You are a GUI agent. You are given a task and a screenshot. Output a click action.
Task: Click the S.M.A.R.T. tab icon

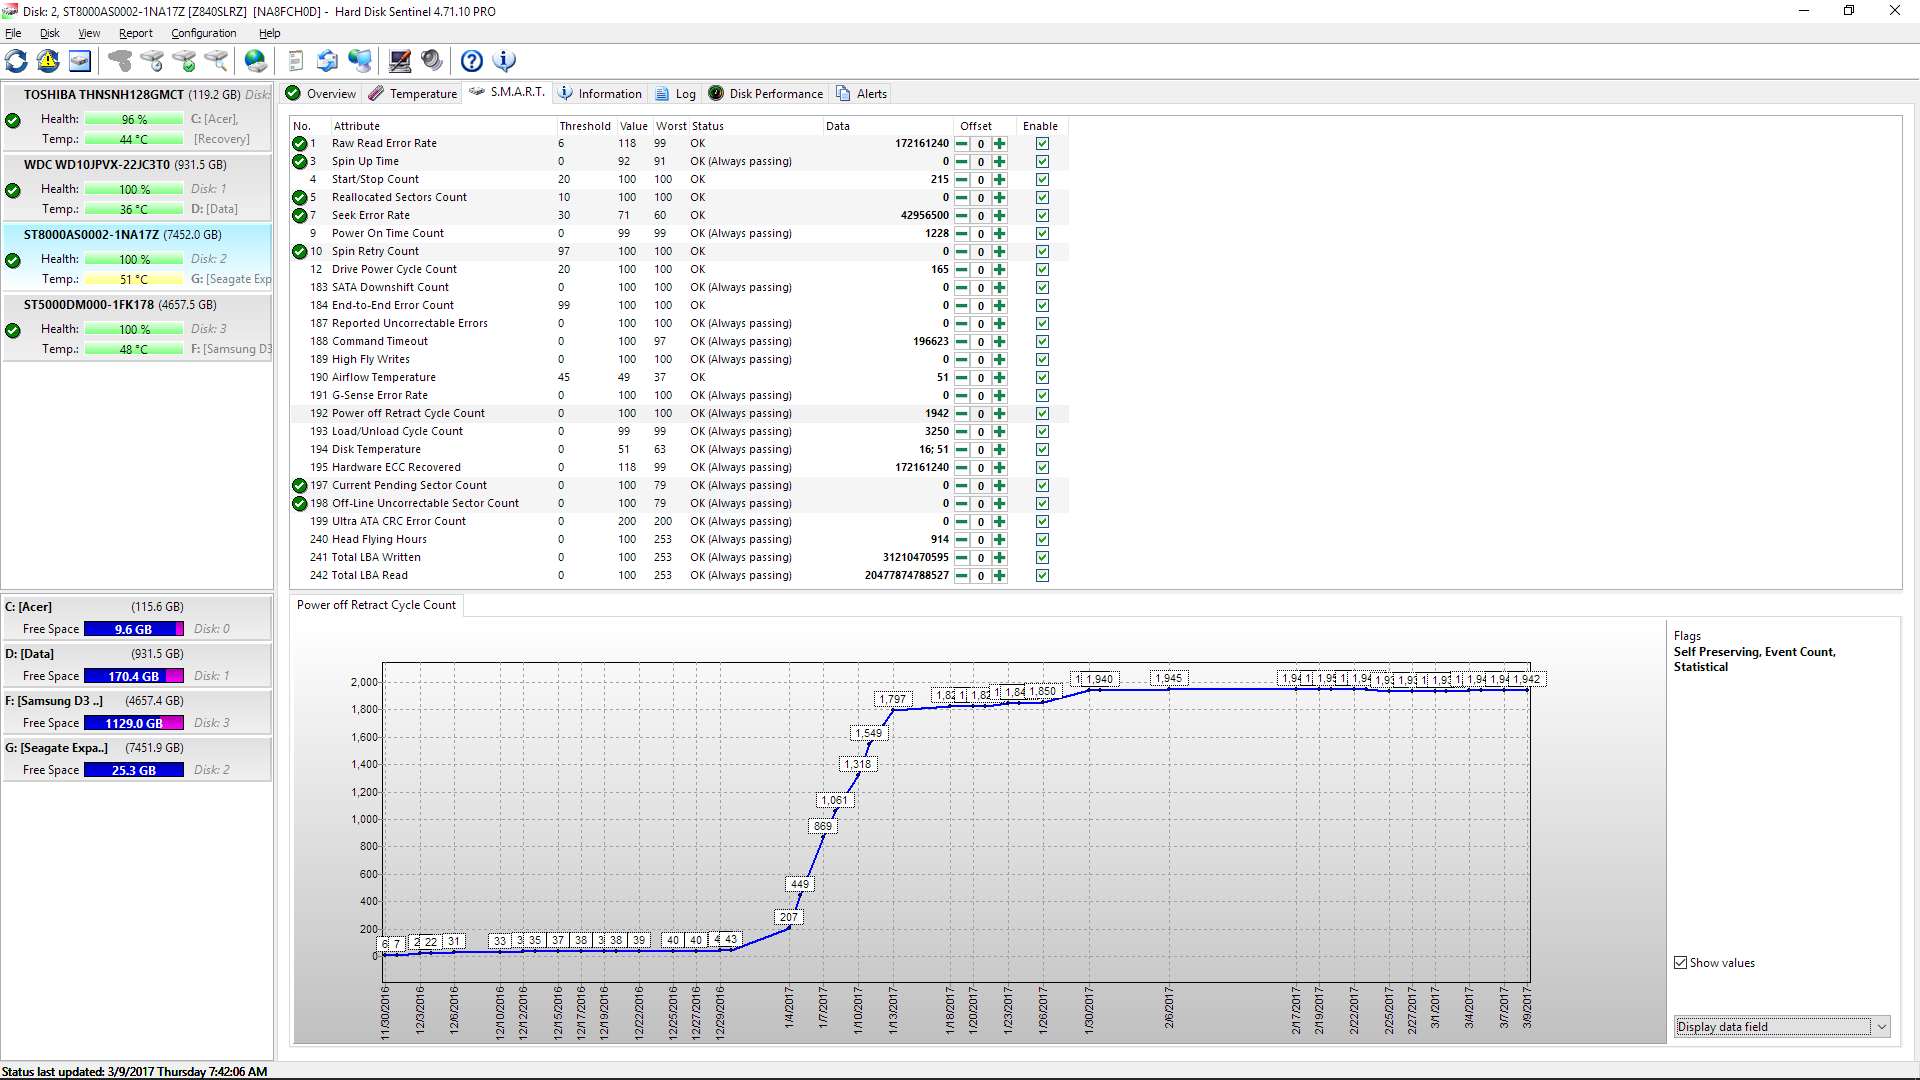point(476,92)
